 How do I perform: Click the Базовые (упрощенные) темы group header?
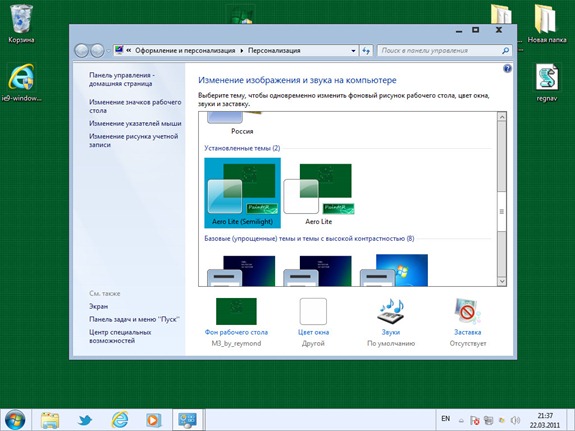(x=309, y=238)
